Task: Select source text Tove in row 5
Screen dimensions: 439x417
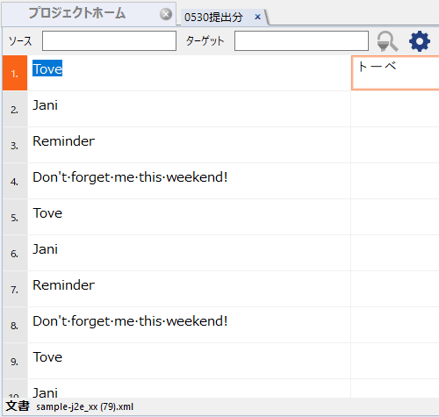Action: (47, 213)
